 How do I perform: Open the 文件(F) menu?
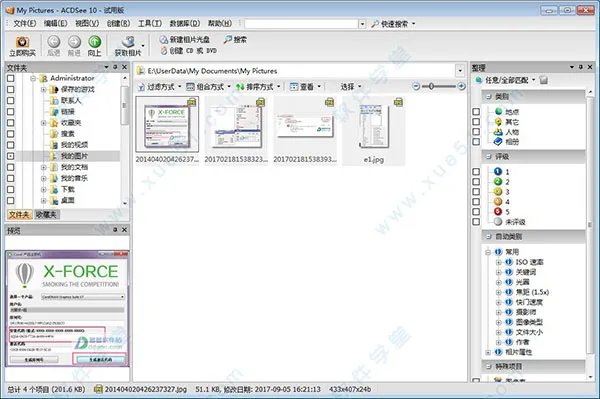24,24
